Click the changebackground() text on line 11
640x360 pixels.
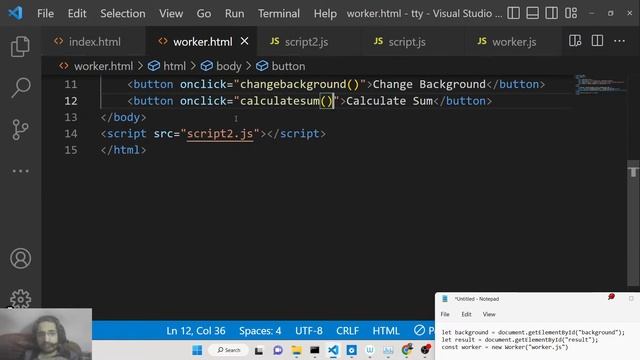pos(300,84)
